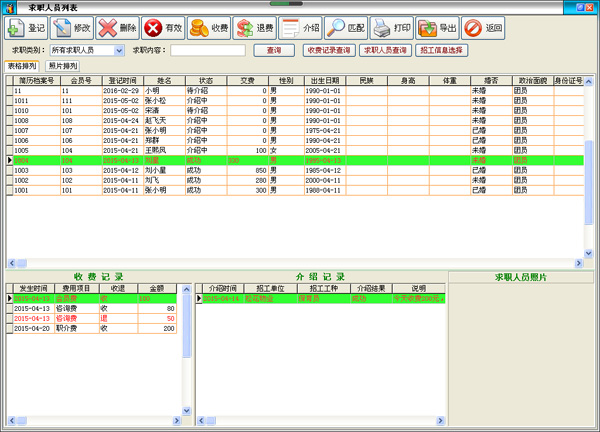Select the row for 张小松
600x432 pixels.
click(x=295, y=101)
